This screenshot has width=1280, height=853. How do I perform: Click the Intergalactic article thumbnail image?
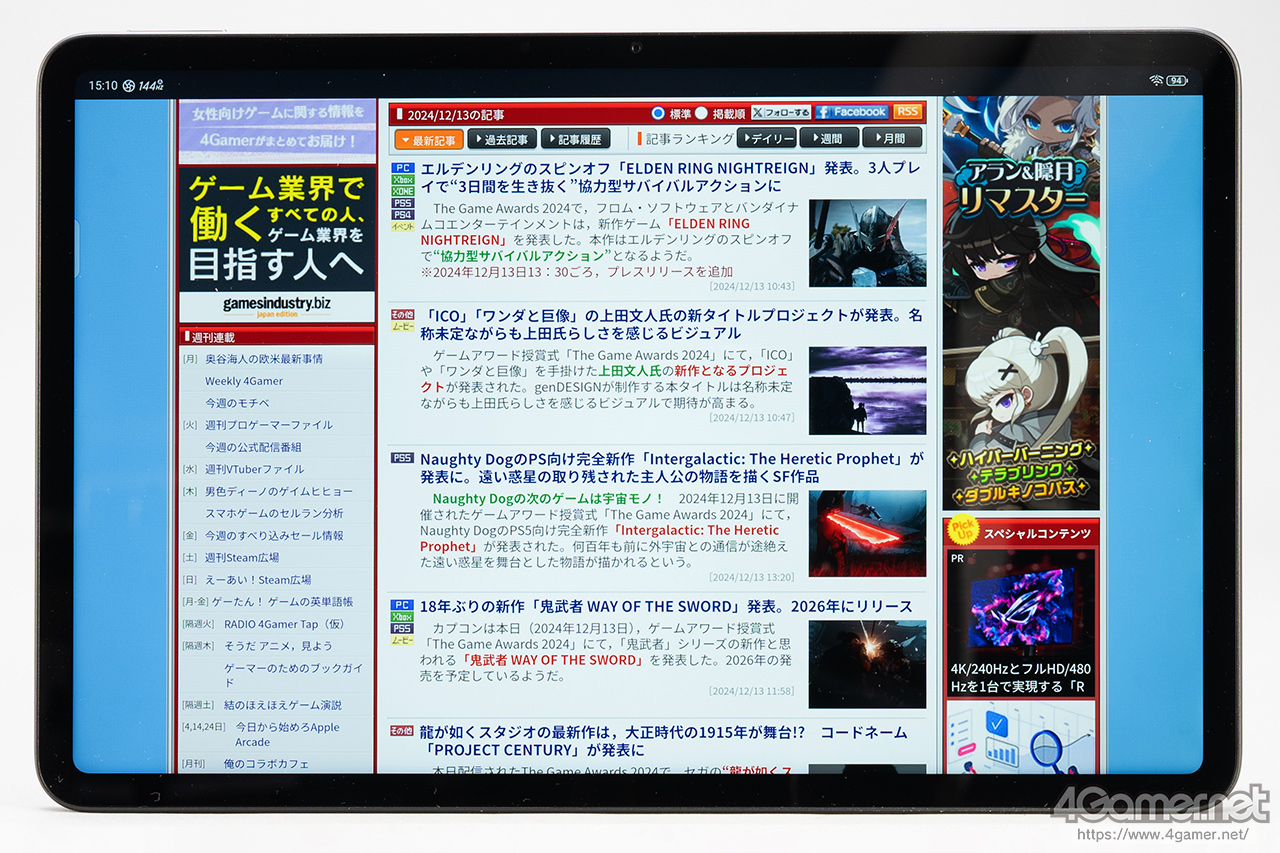(867, 533)
